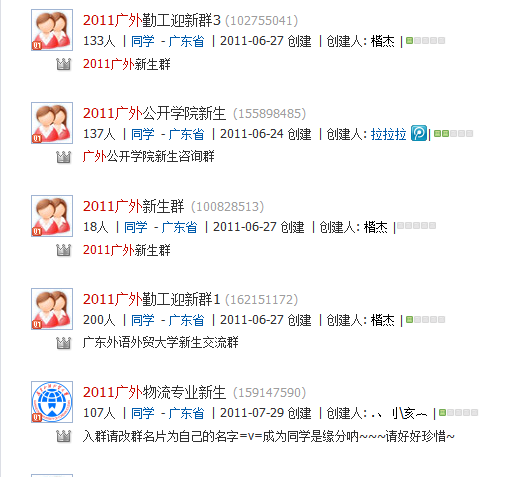
Task: Open creator link 拉拉拉
Action: coord(388,134)
